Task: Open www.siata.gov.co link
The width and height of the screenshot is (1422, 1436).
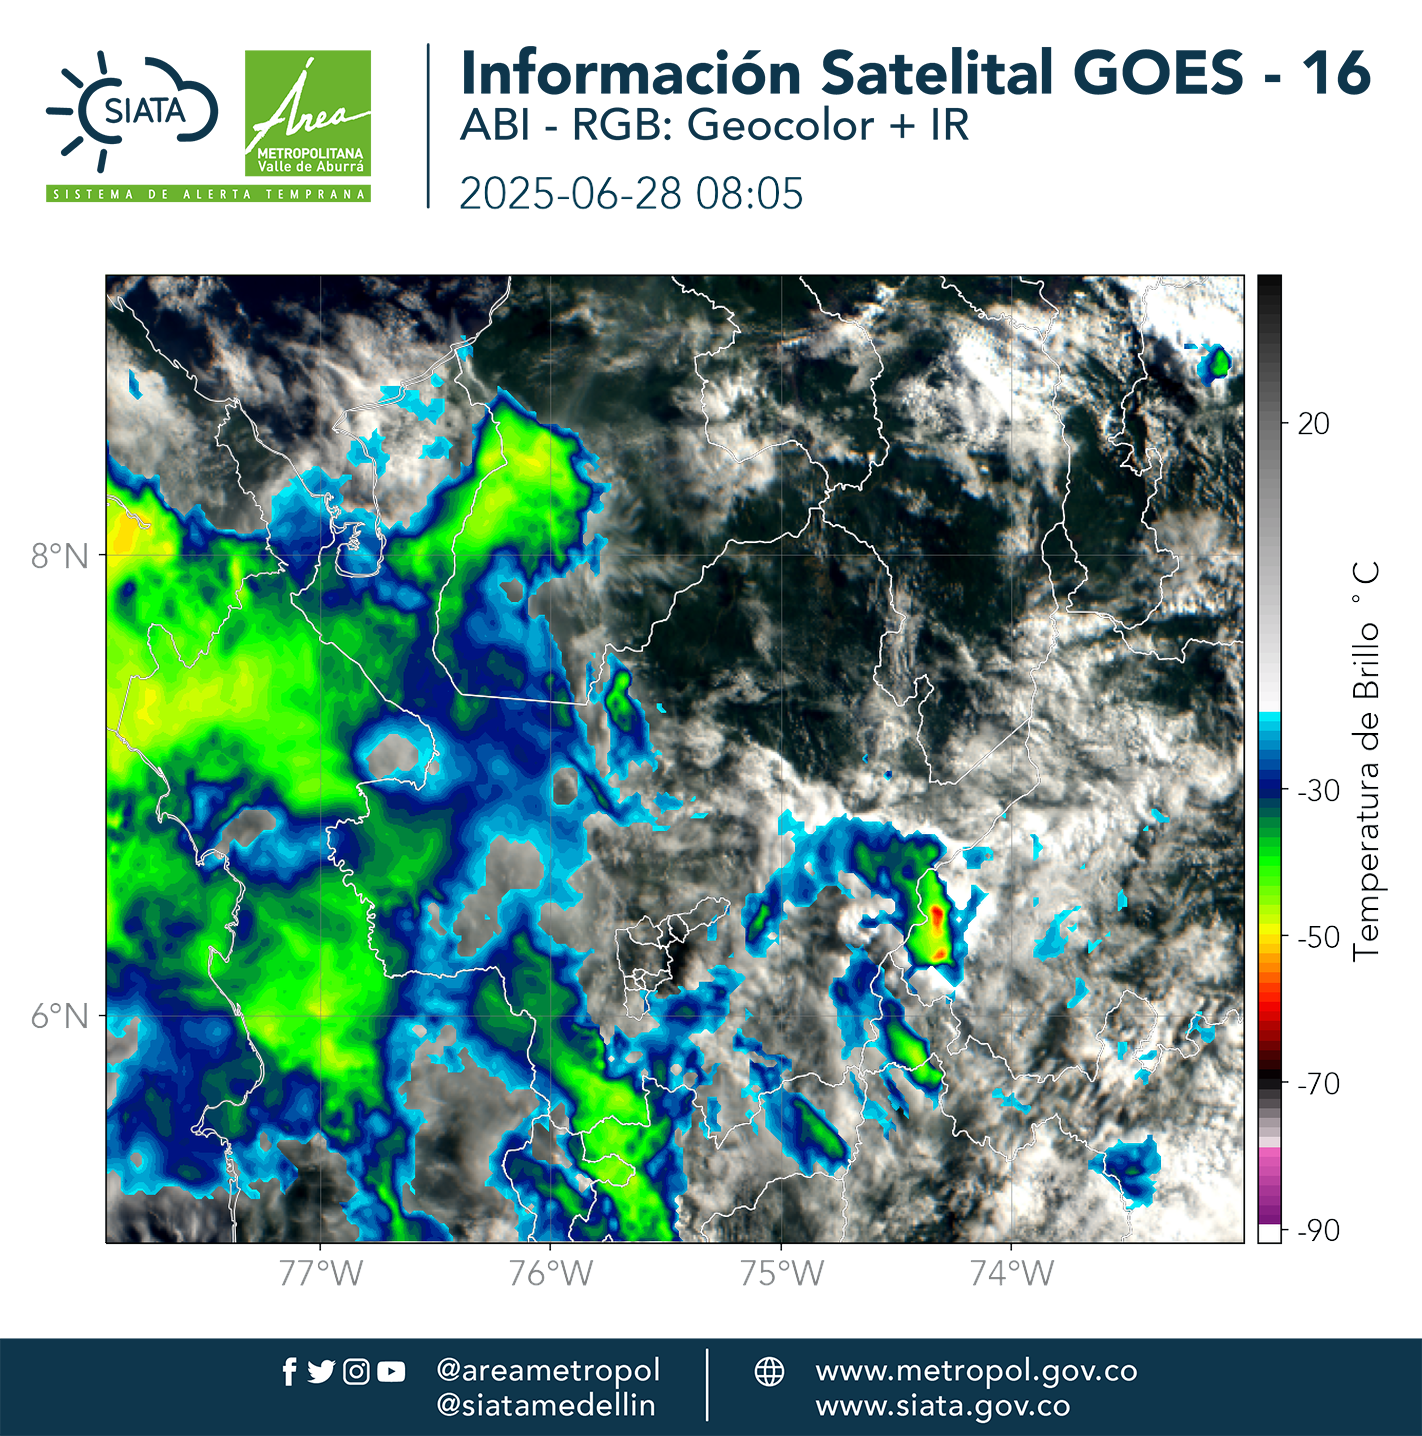Action: (x=943, y=1406)
